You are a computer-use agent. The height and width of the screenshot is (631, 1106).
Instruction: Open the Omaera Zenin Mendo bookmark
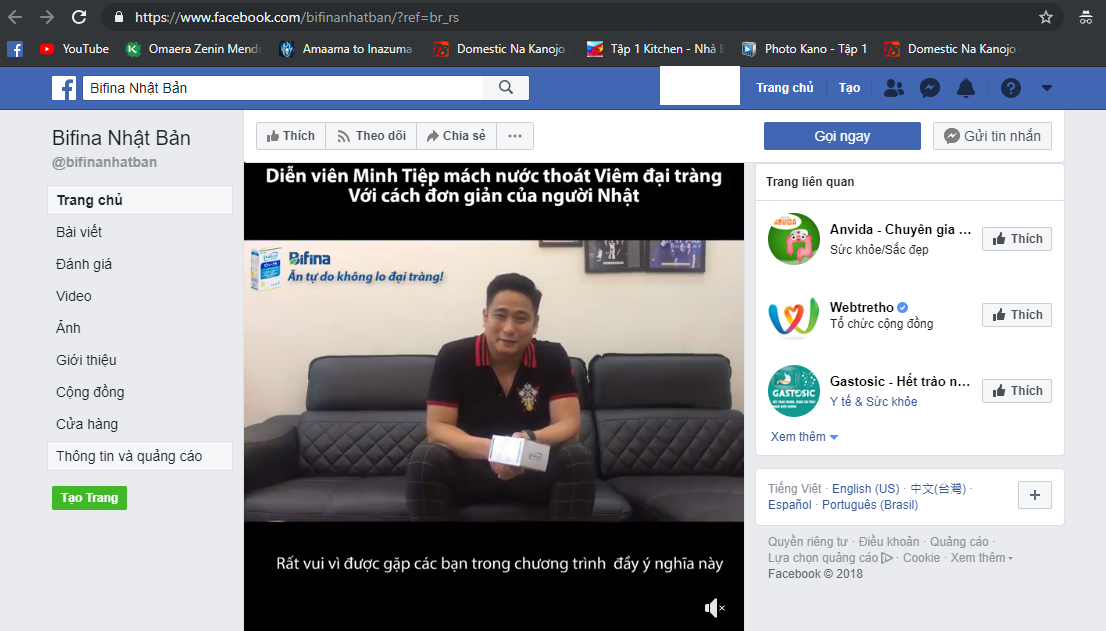[193, 49]
